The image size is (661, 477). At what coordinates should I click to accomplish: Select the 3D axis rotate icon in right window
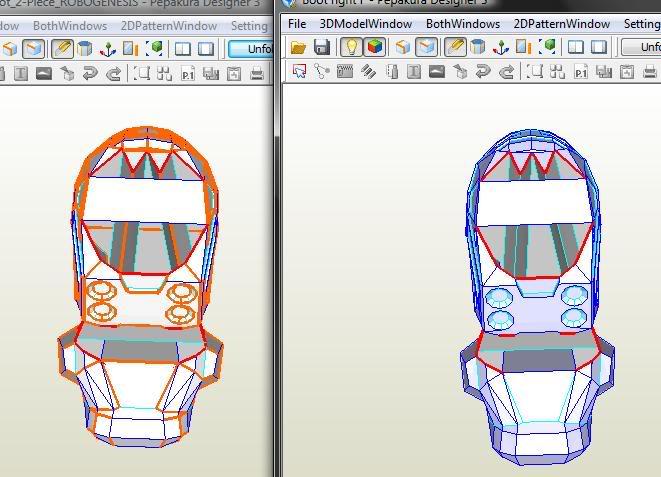tap(501, 47)
